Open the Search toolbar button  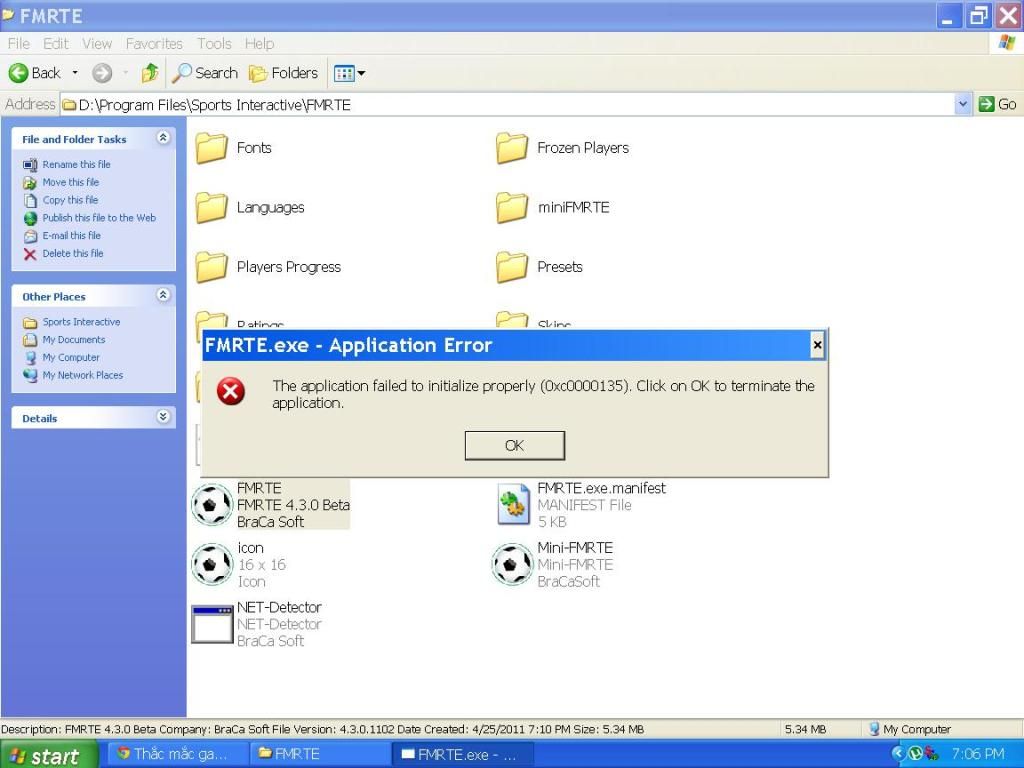[205, 72]
